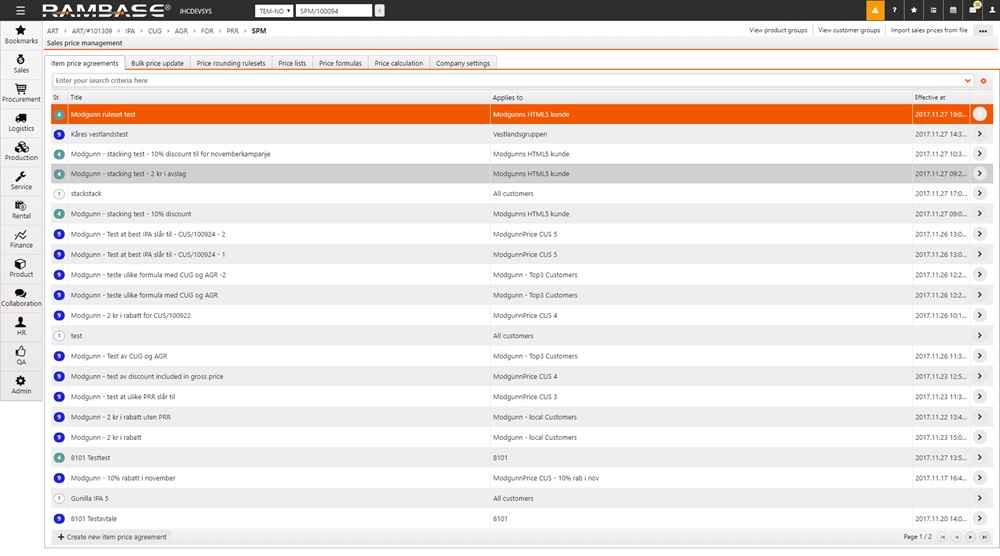Expand the search criteria dropdown arrow

click(x=968, y=80)
